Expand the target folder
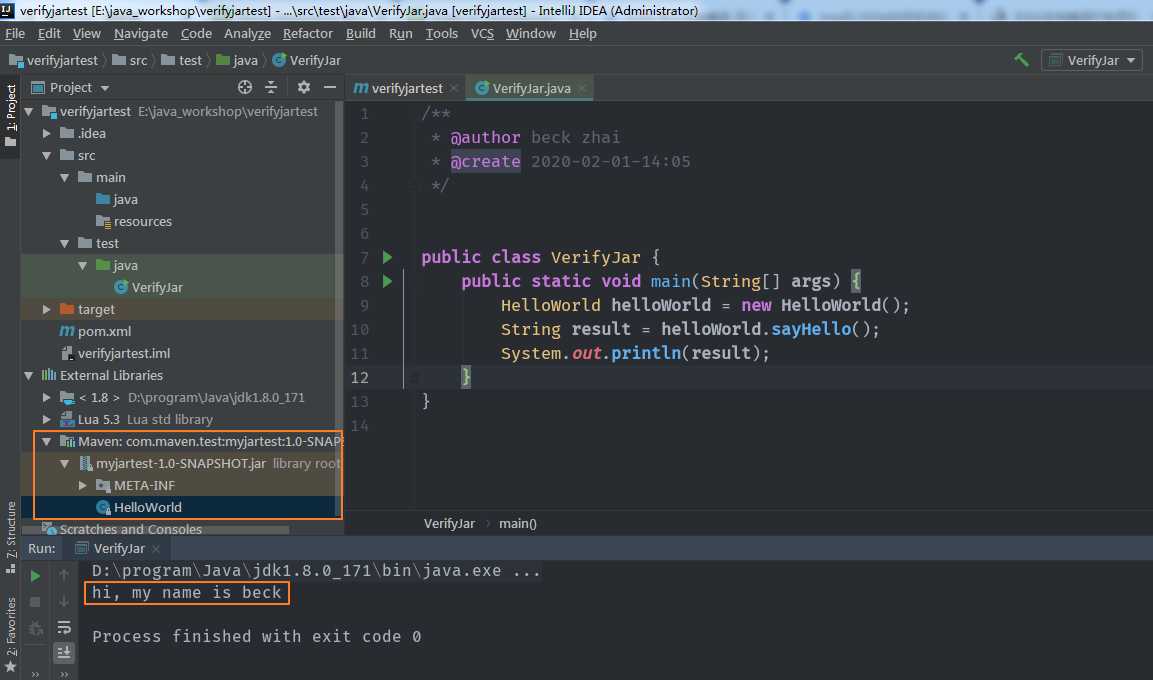Viewport: 1153px width, 680px height. (46, 309)
